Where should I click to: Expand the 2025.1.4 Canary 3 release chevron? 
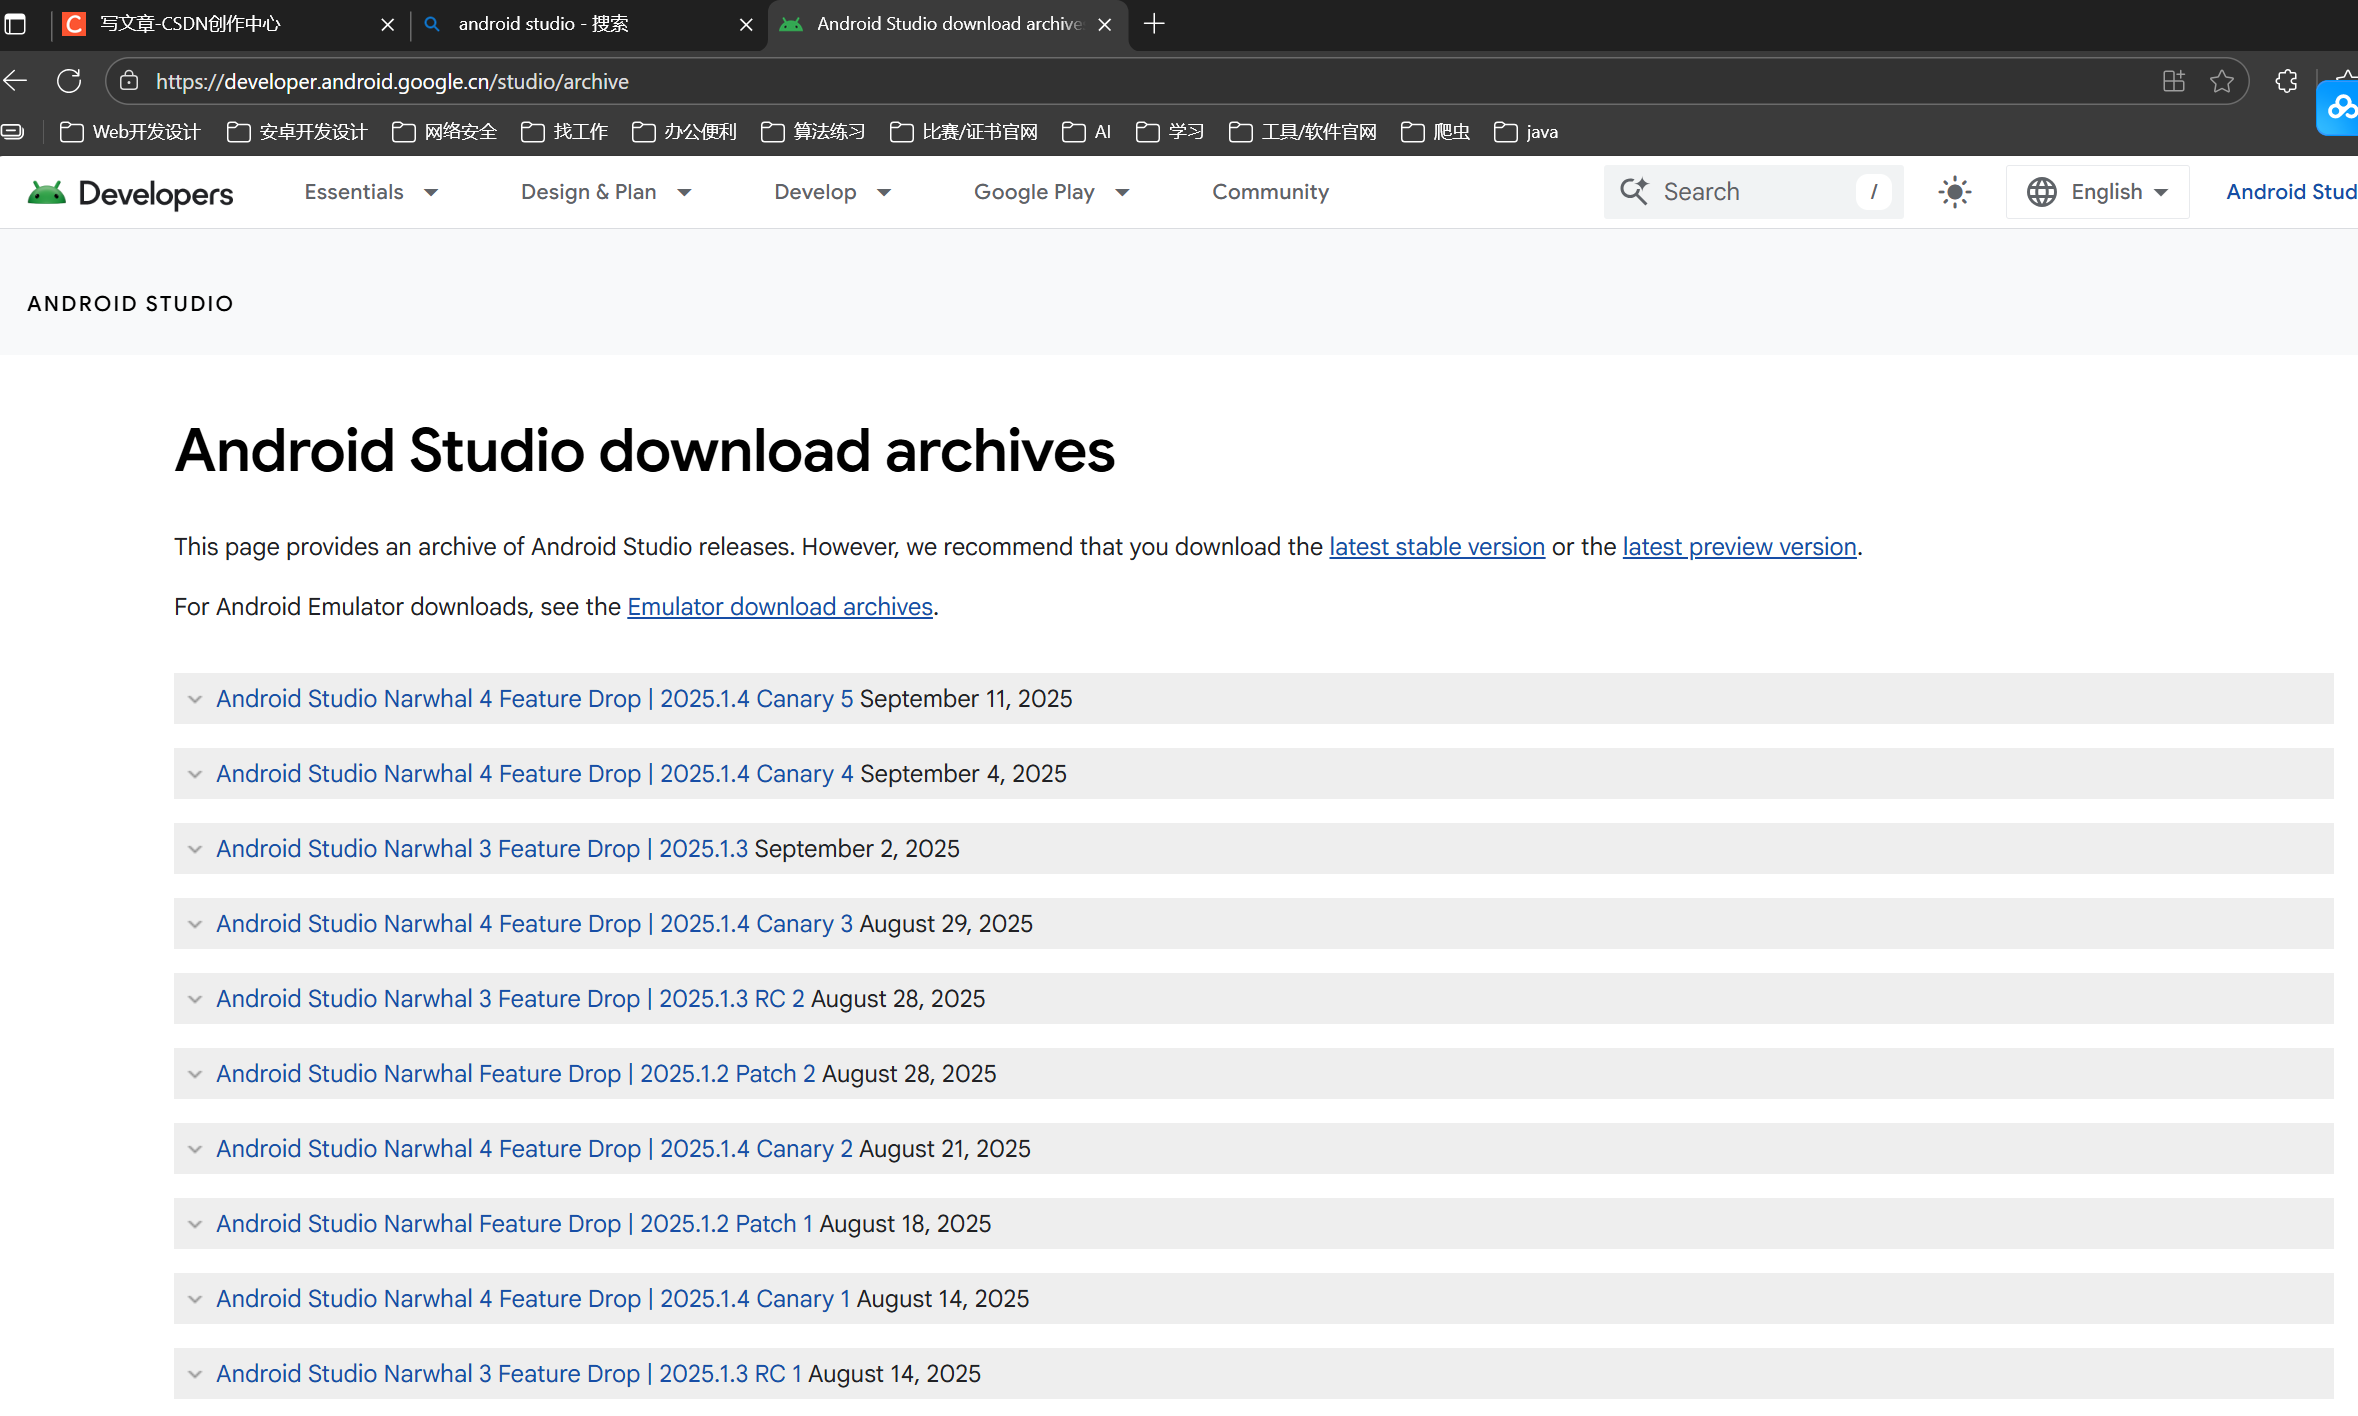(195, 924)
